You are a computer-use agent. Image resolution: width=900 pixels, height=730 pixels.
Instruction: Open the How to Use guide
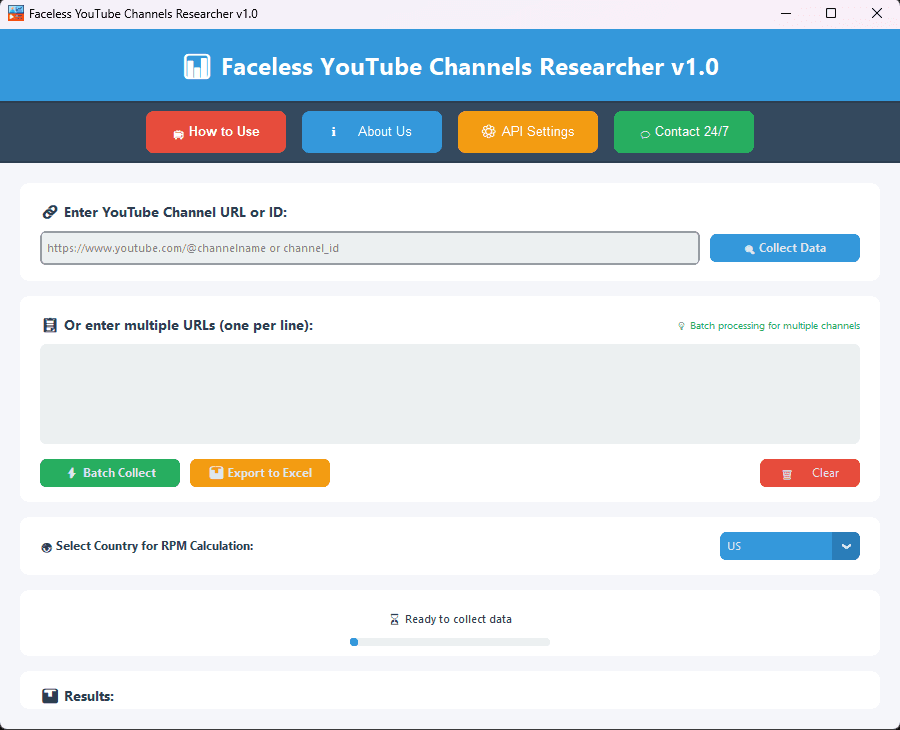click(x=215, y=131)
